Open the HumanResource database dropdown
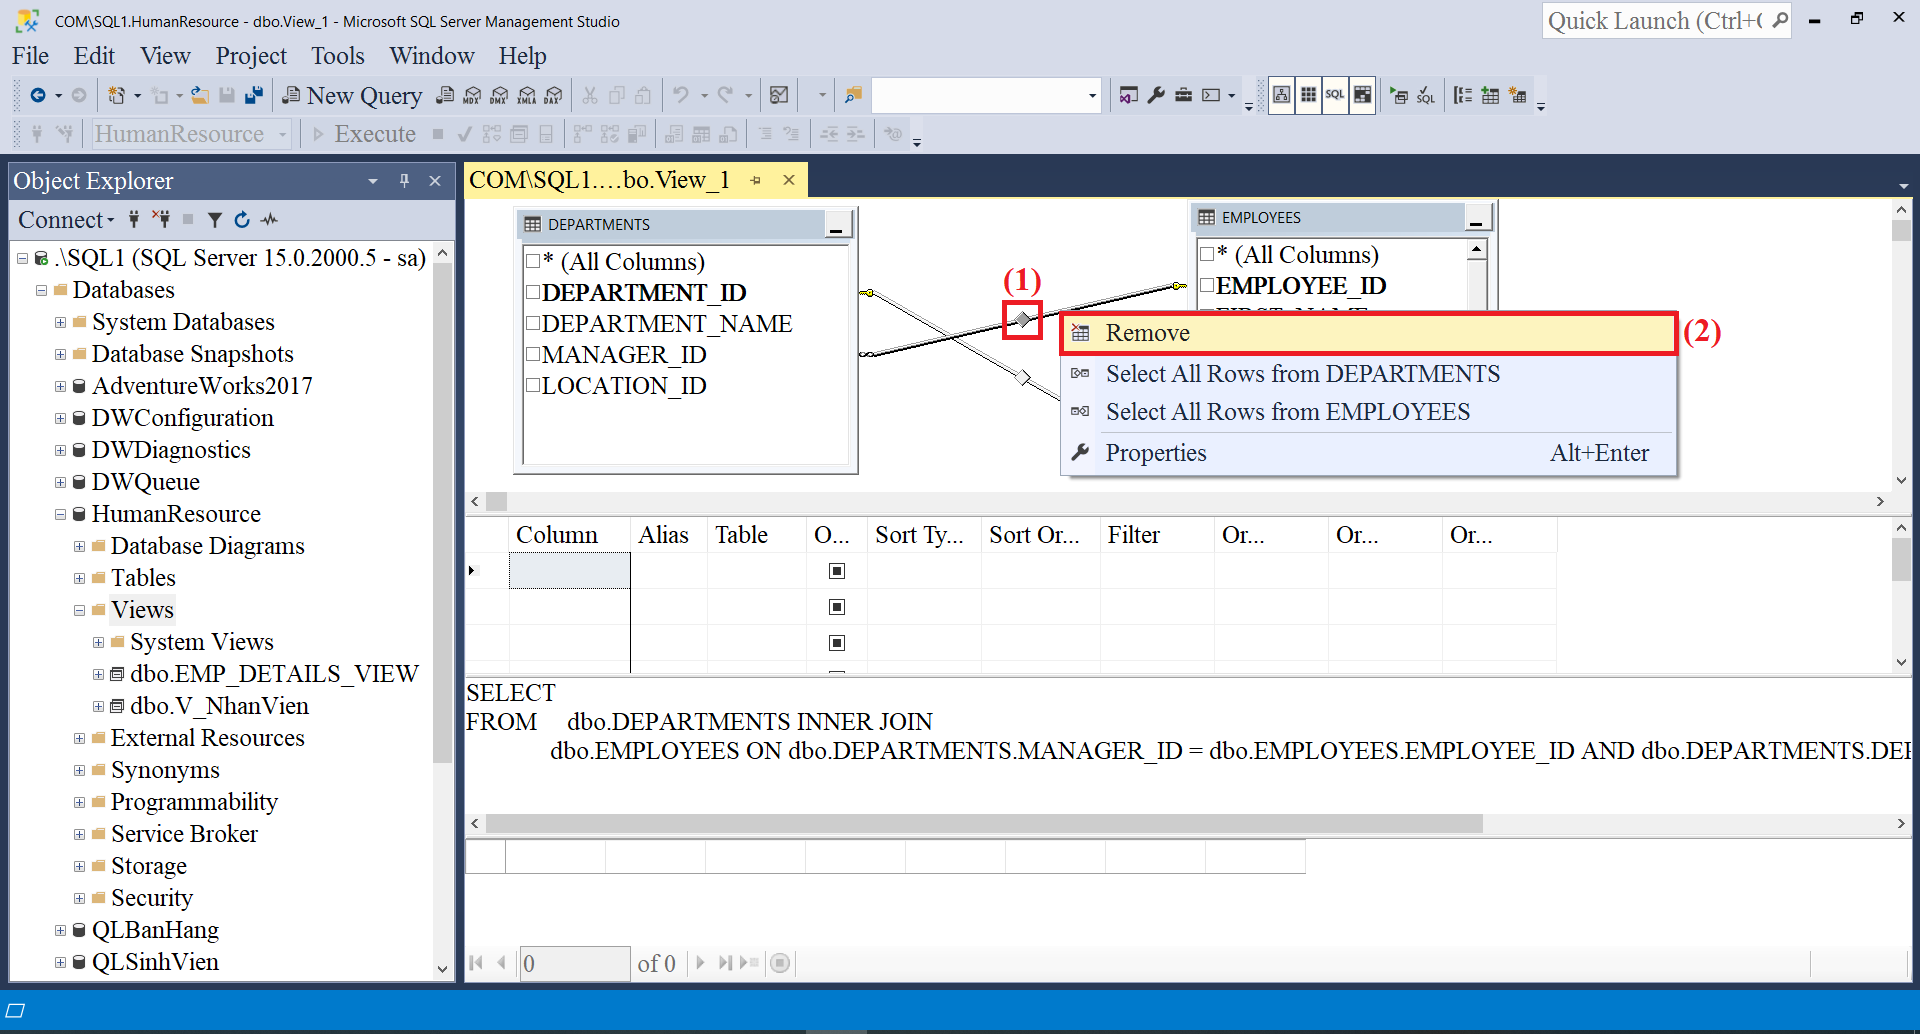Screen dimensions: 1920x1034 point(285,133)
